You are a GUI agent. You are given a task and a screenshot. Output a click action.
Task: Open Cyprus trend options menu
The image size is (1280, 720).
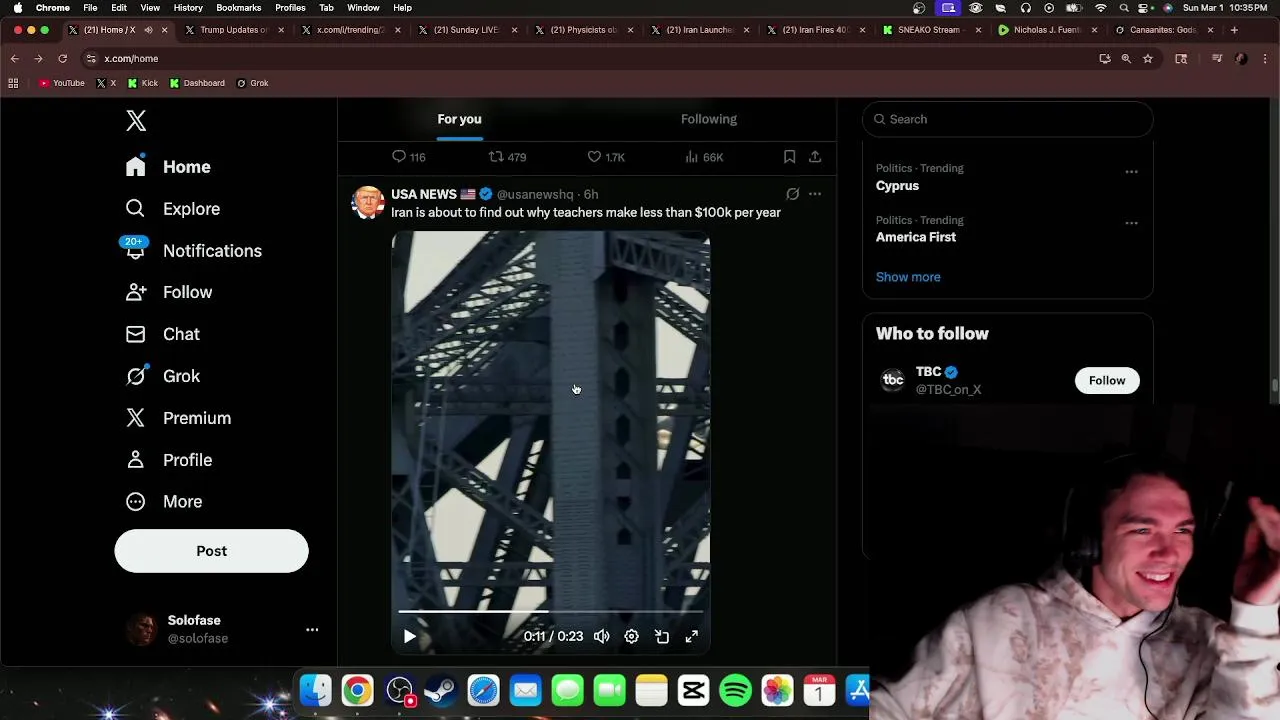[x=1131, y=172]
